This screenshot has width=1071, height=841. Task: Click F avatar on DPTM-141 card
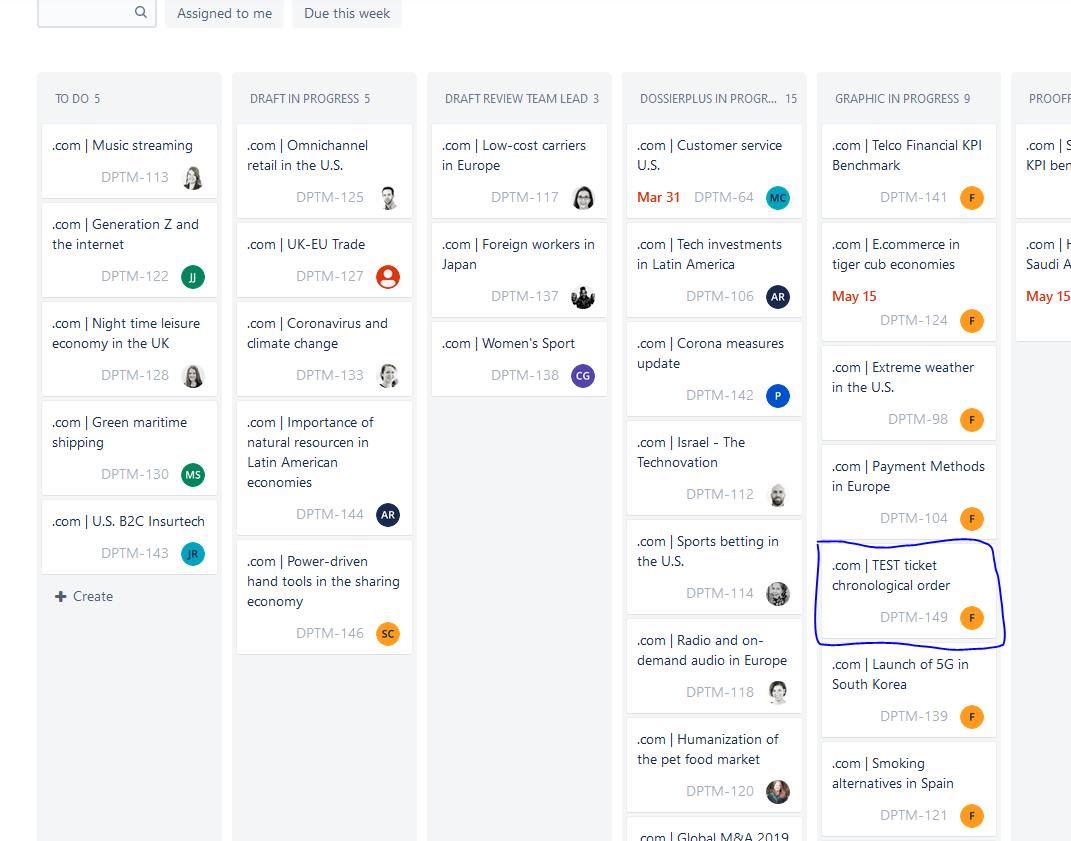972,198
